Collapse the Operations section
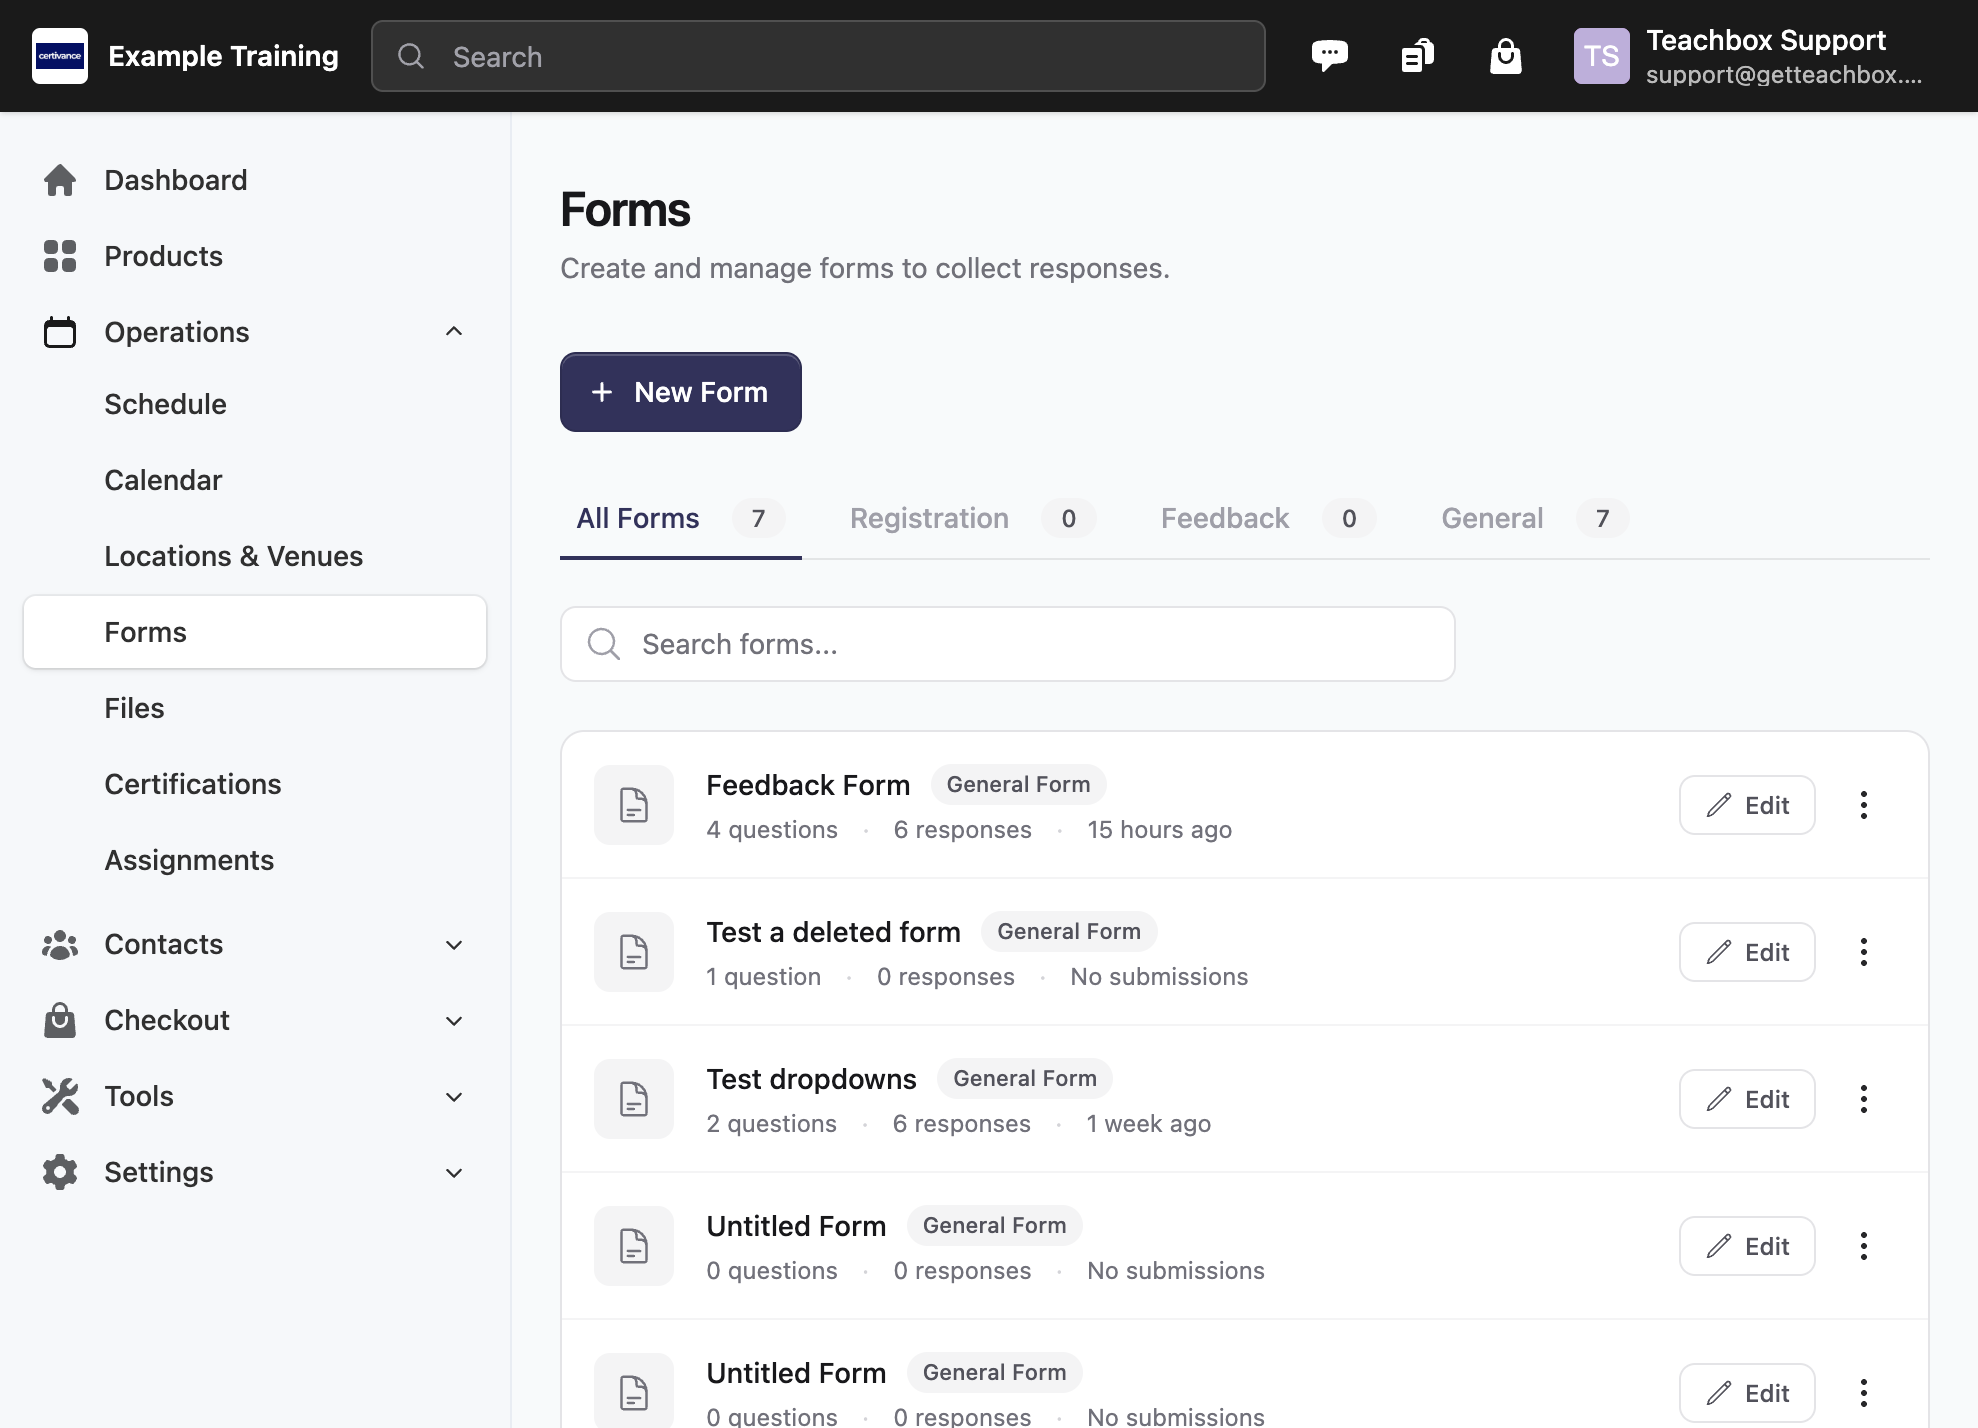The width and height of the screenshot is (1978, 1428). pos(454,331)
